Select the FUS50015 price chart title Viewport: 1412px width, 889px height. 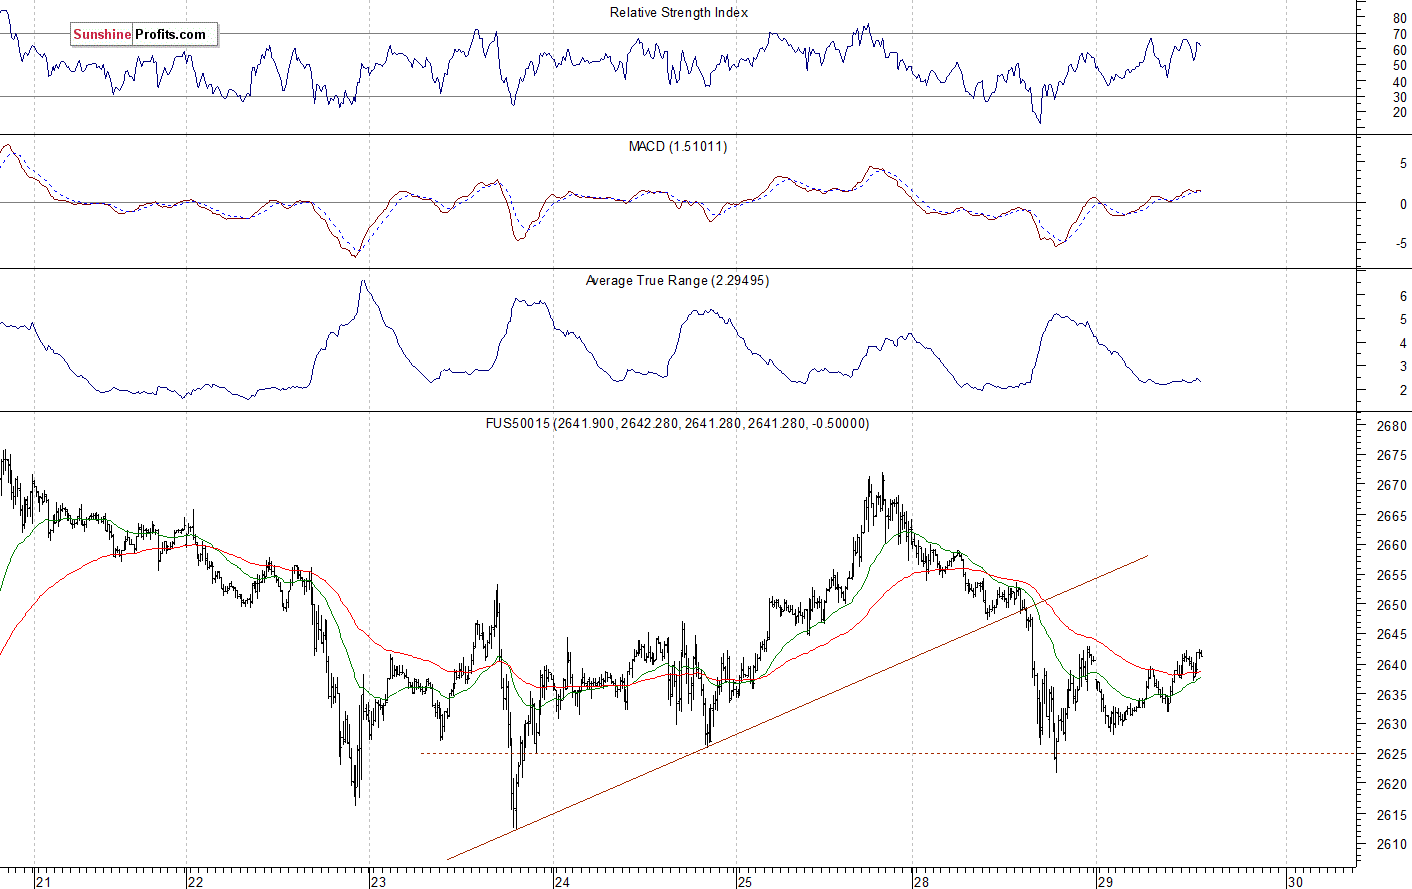677,423
